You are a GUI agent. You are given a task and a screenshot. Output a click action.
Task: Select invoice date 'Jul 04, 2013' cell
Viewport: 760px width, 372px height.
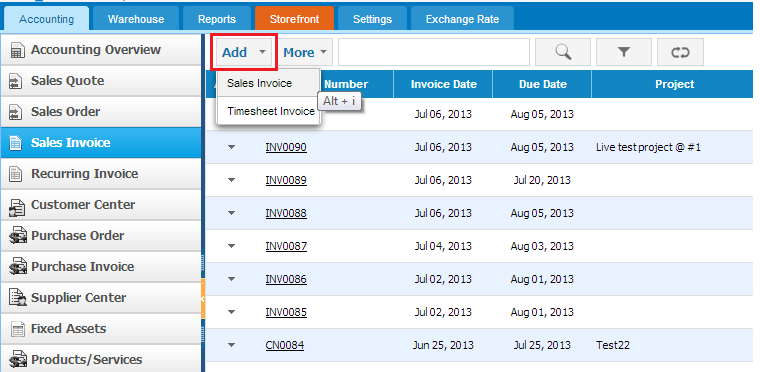[x=443, y=246]
